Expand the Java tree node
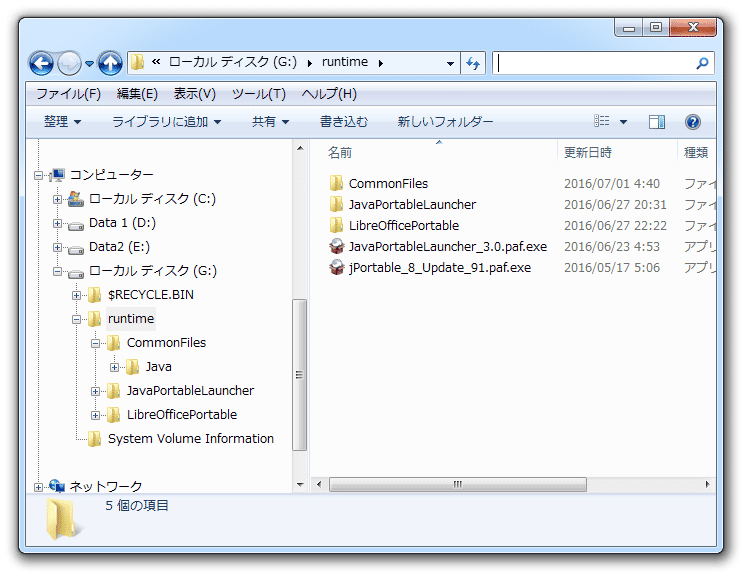Viewport: 746px width, 576px height. coord(115,367)
